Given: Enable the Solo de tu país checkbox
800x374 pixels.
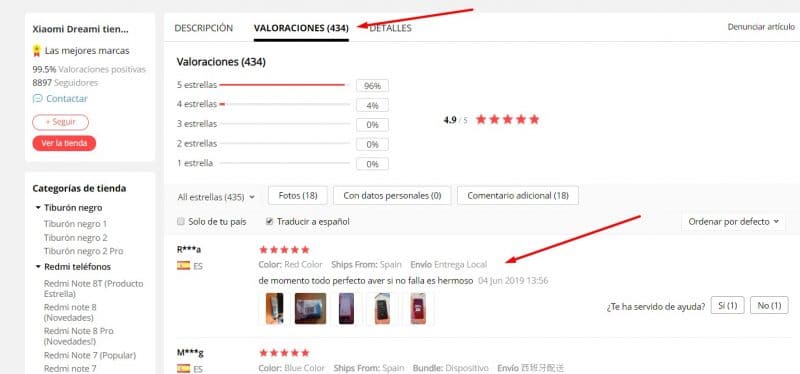Looking at the screenshot, I should (x=180, y=221).
